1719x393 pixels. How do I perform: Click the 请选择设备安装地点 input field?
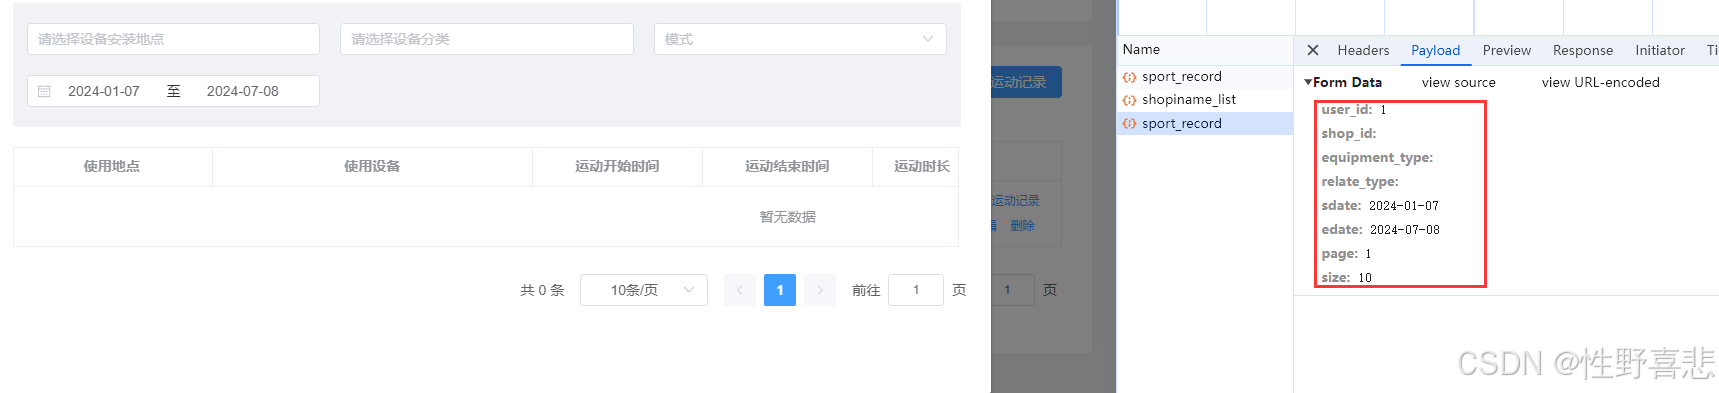coord(173,39)
